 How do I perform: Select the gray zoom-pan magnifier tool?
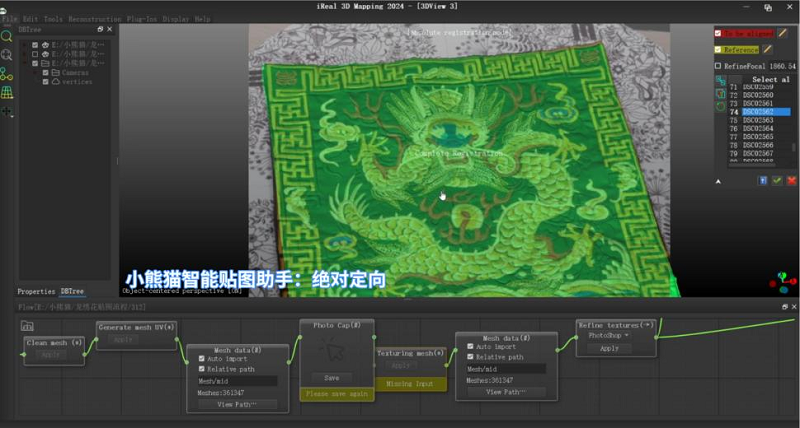point(6,55)
